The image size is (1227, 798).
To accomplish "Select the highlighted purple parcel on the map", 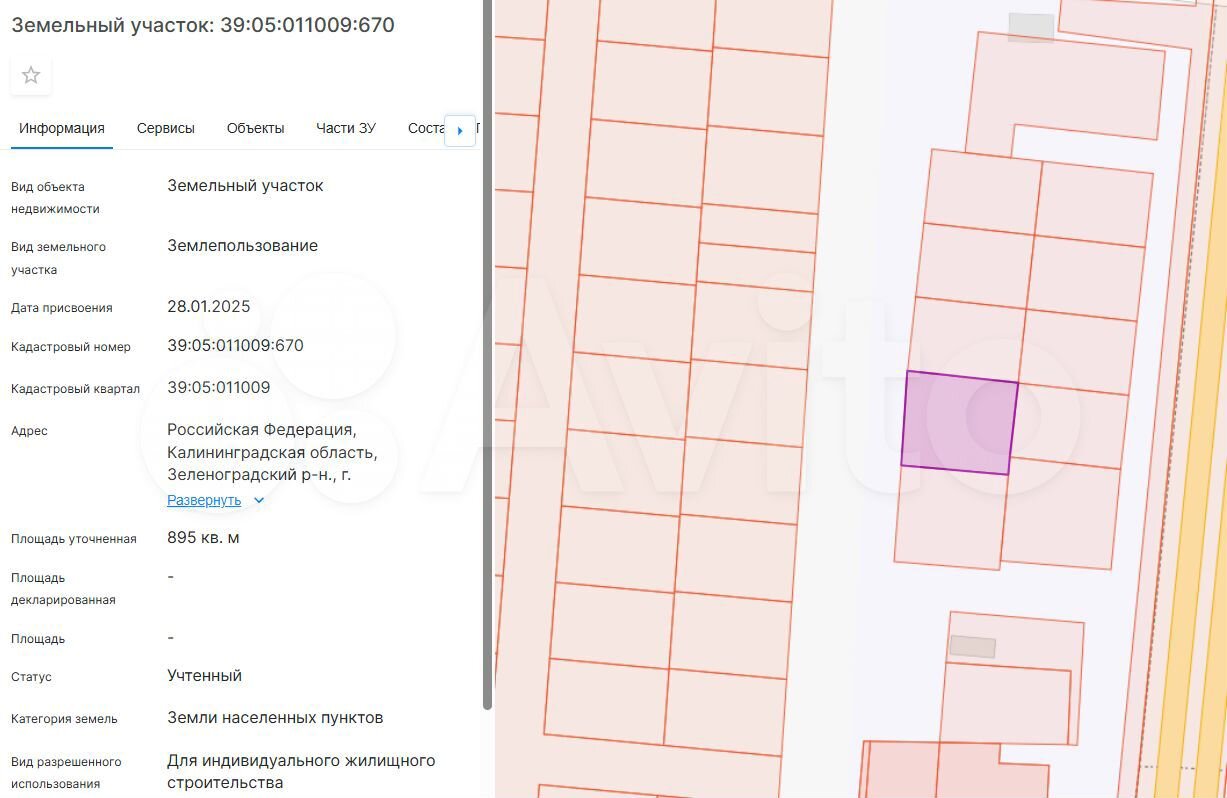I will pos(958,422).
